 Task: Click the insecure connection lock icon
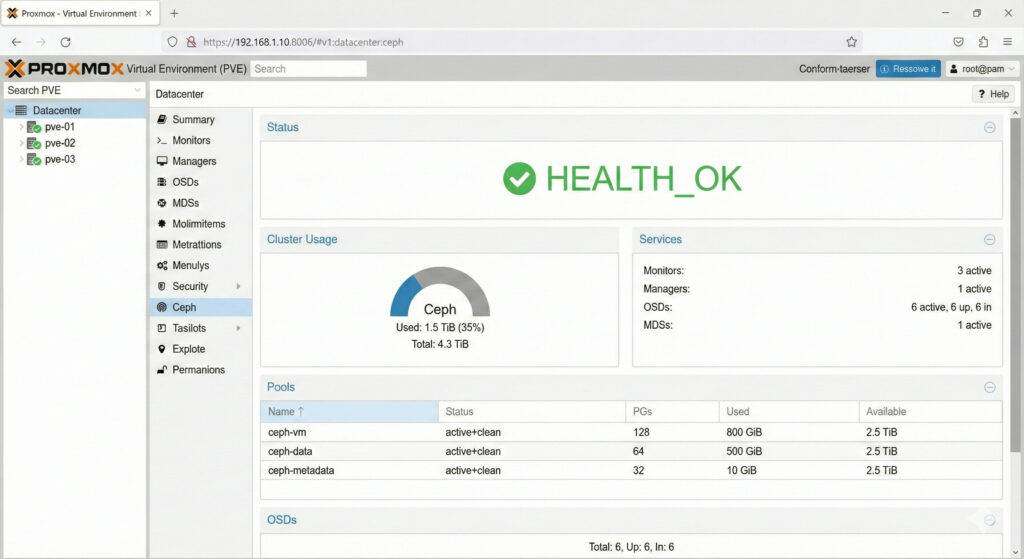click(x=191, y=42)
